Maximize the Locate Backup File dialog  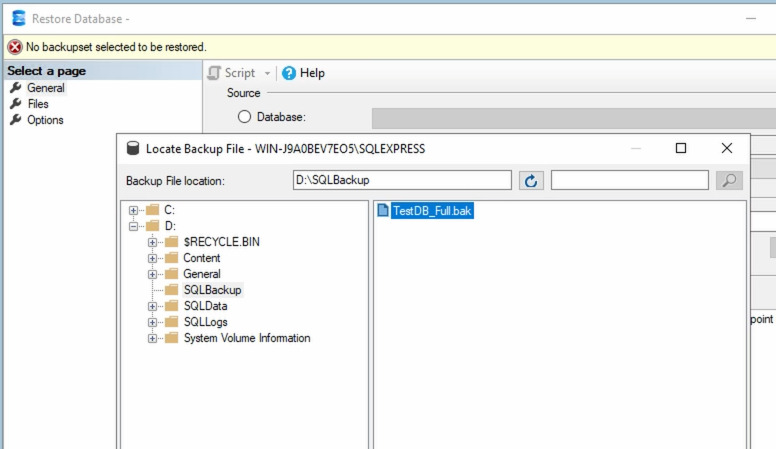pyautogui.click(x=681, y=148)
